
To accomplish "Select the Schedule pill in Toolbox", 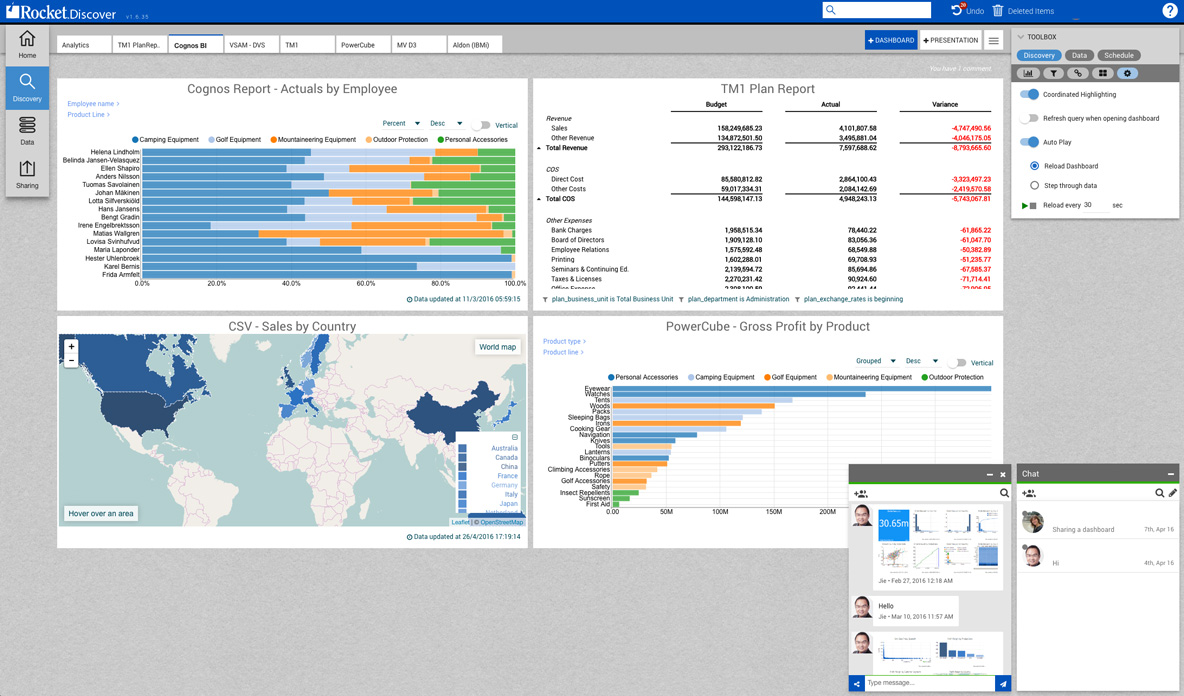I will click(x=1118, y=55).
